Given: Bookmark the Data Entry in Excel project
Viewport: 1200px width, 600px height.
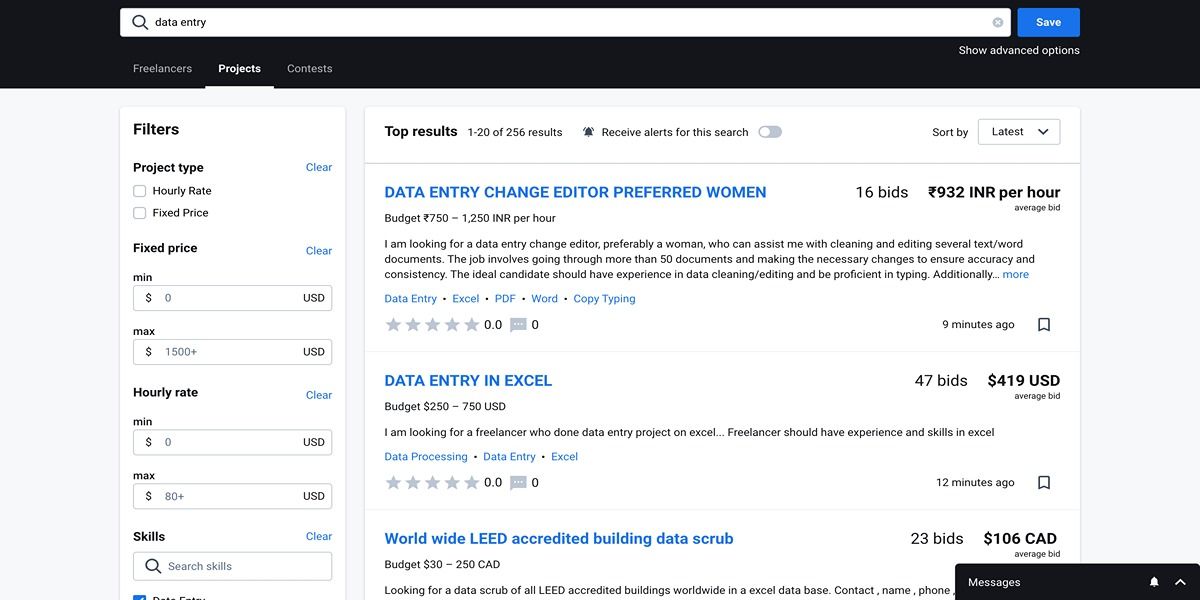Looking at the screenshot, I should [x=1043, y=483].
